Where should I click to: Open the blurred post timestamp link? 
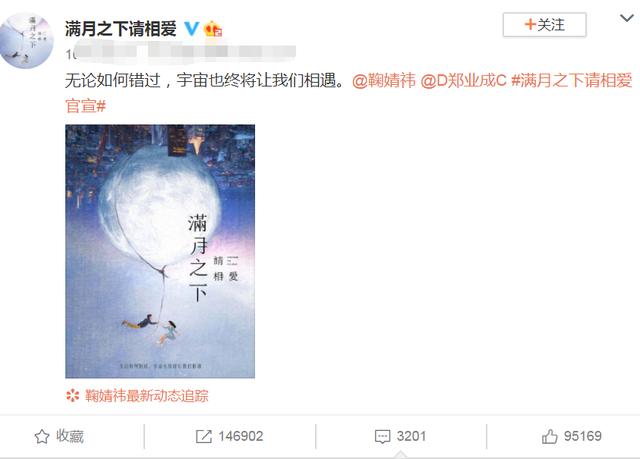click(x=180, y=53)
